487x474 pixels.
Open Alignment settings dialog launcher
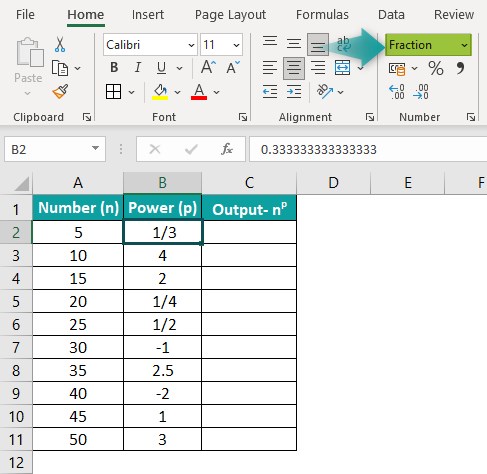[x=370, y=117]
